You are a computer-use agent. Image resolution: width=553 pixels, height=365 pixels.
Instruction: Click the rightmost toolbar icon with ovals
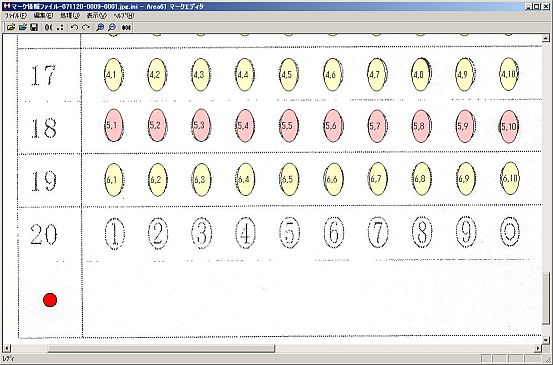point(126,27)
